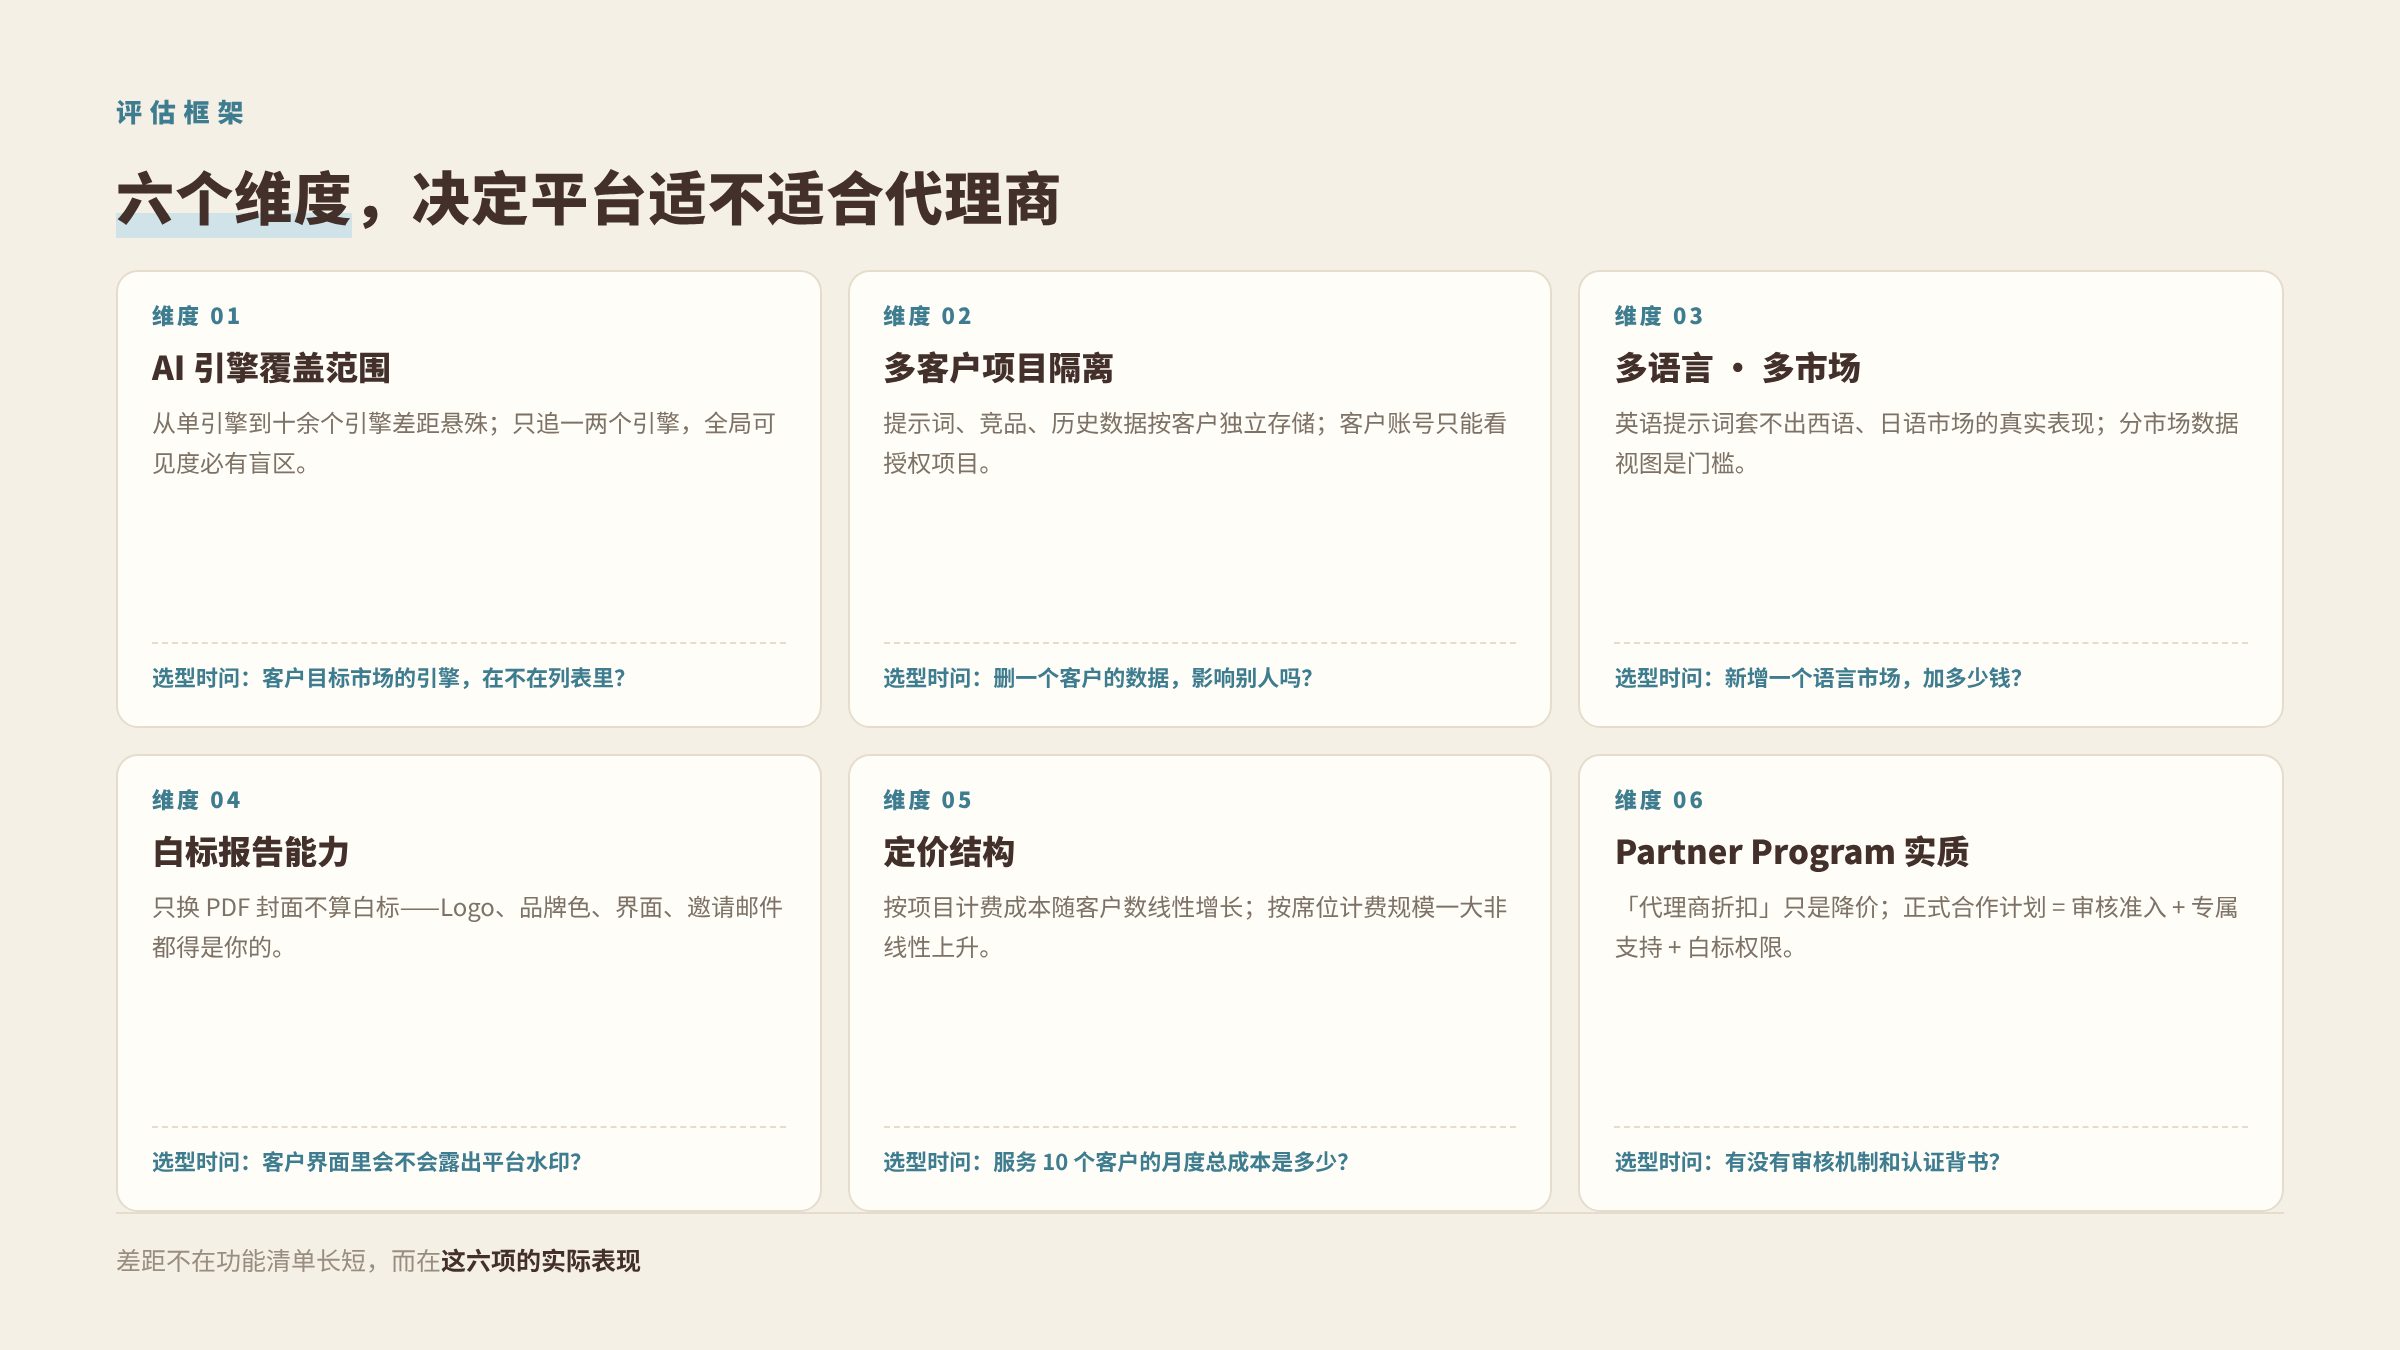Select the 维度 04 label
2400x1350 pixels.
197,800
